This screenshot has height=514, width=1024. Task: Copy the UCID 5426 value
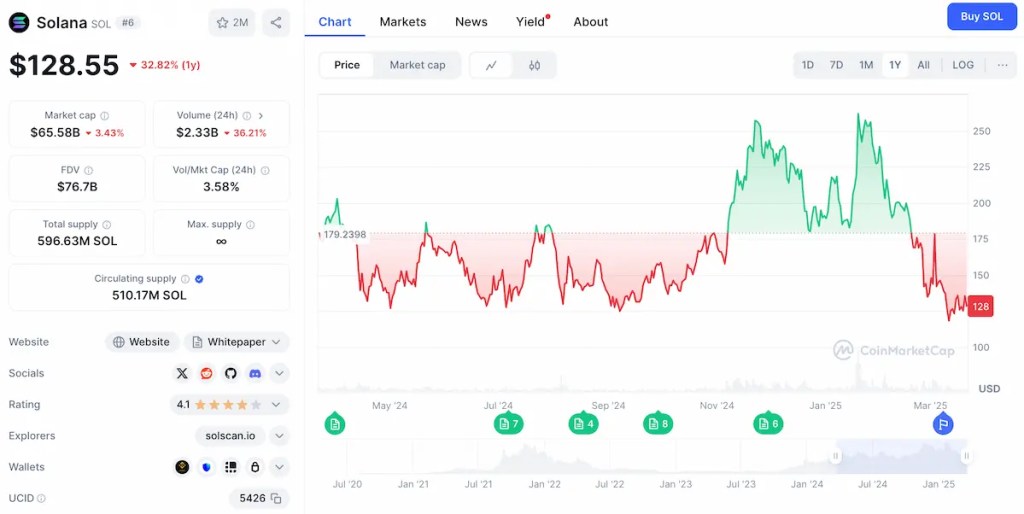276,498
